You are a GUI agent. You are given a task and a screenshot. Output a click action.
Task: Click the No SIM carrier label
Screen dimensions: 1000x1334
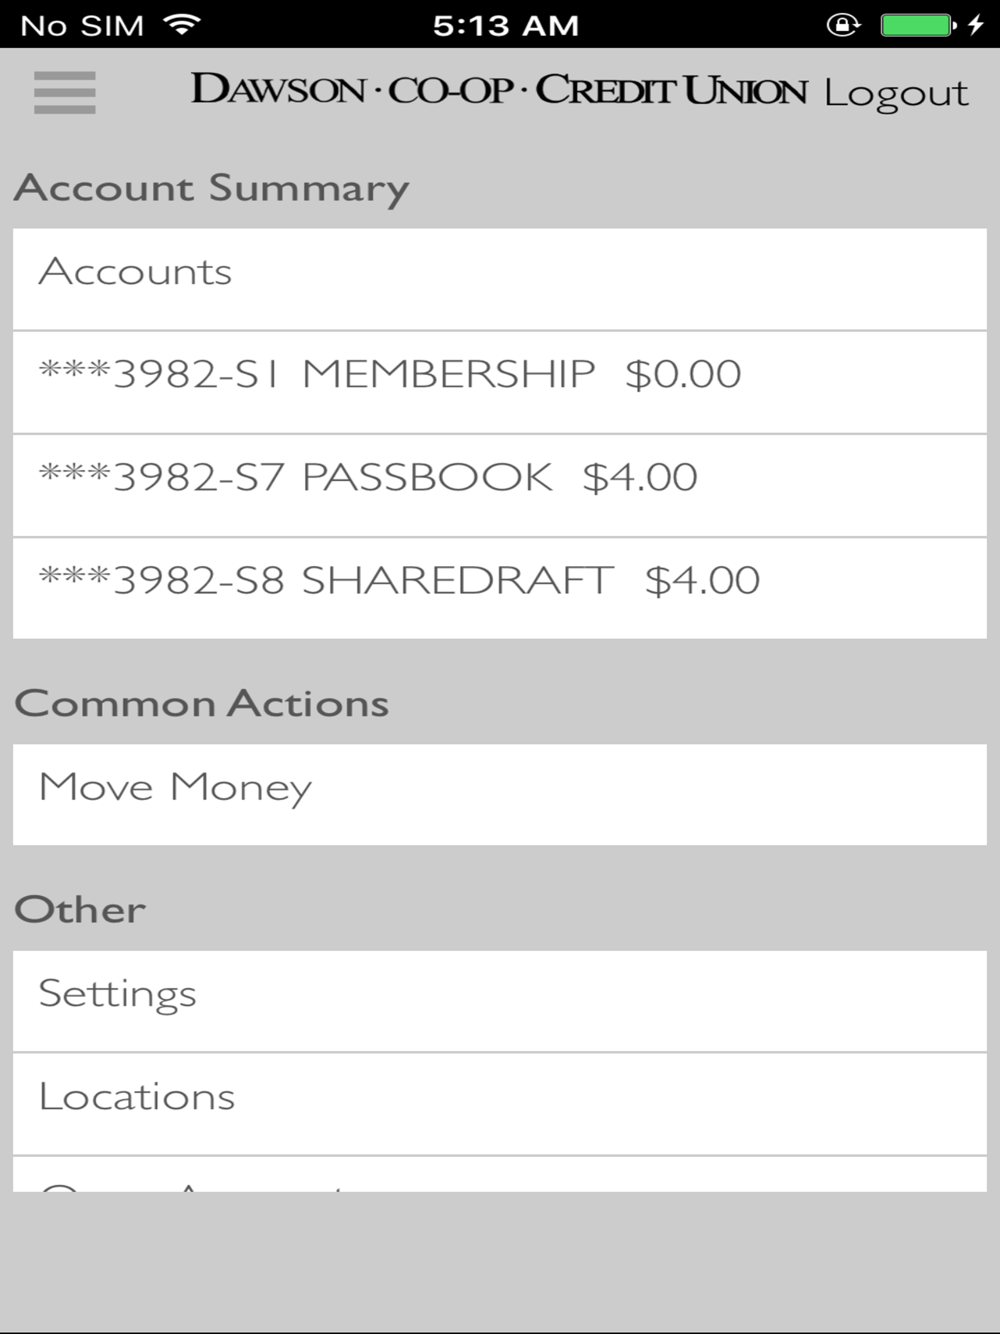[82, 25]
